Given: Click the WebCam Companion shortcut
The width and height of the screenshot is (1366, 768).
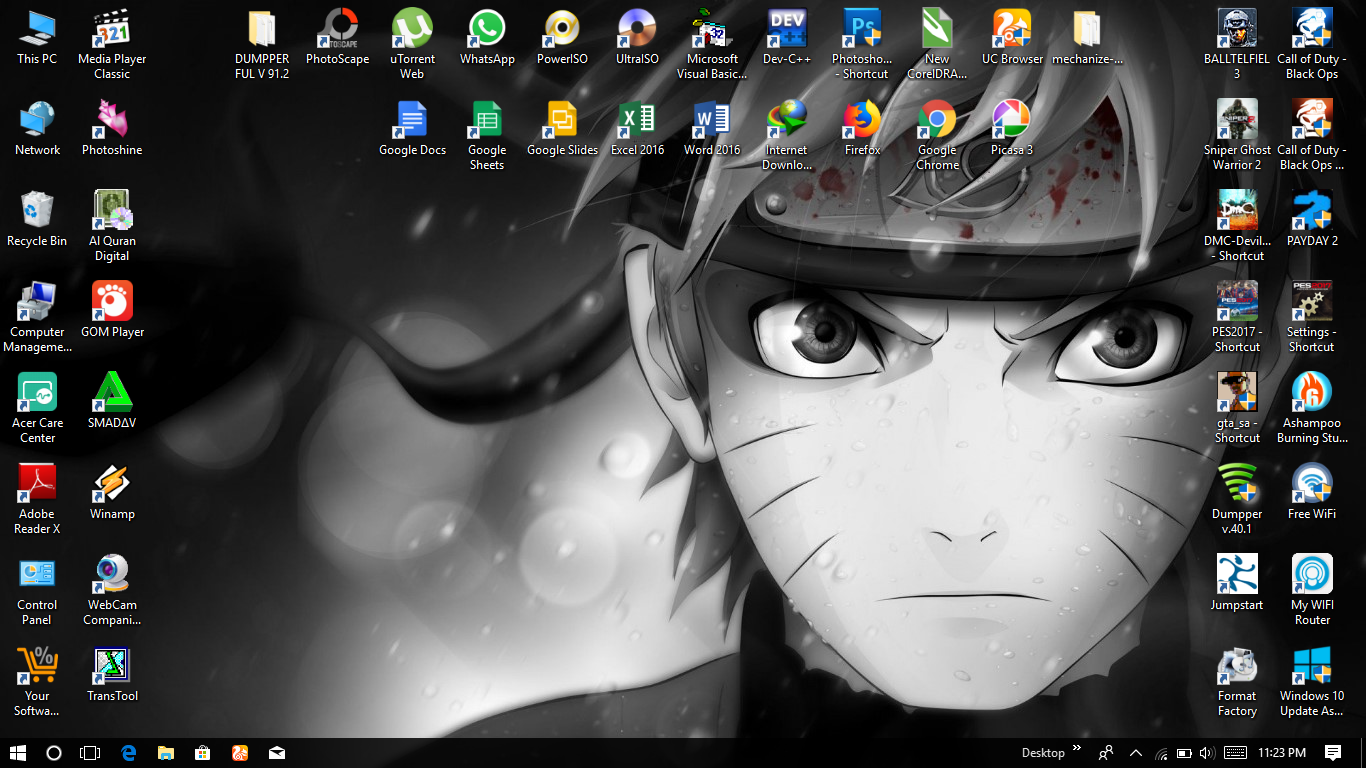Looking at the screenshot, I should coord(112,575).
